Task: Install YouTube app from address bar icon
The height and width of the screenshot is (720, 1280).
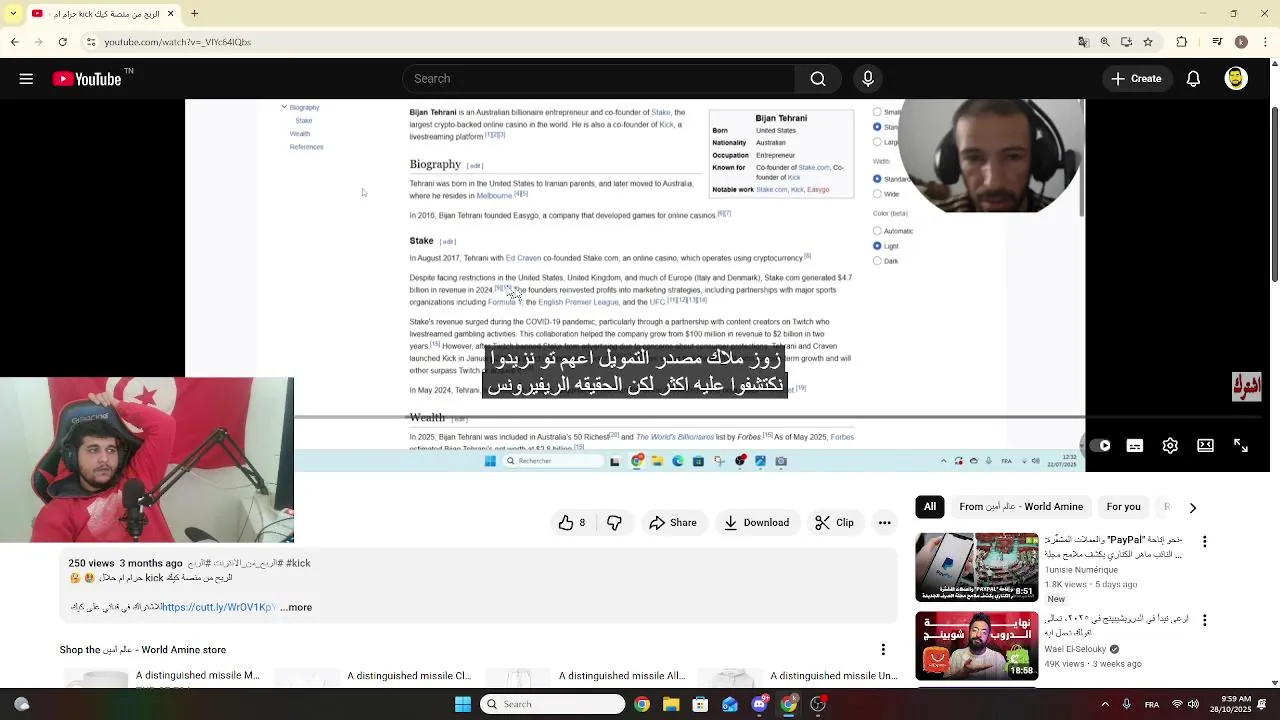Action: (1127, 42)
